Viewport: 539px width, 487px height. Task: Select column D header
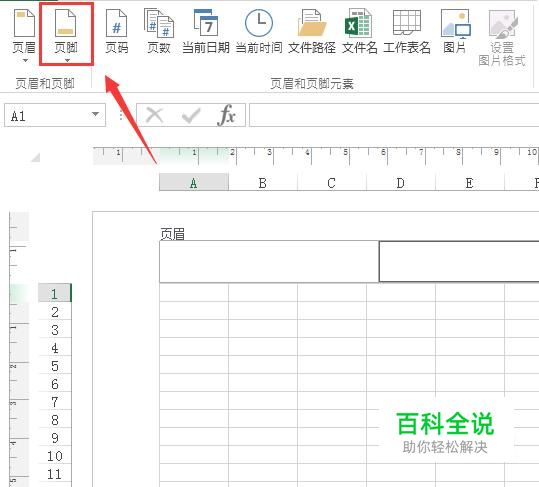[401, 182]
